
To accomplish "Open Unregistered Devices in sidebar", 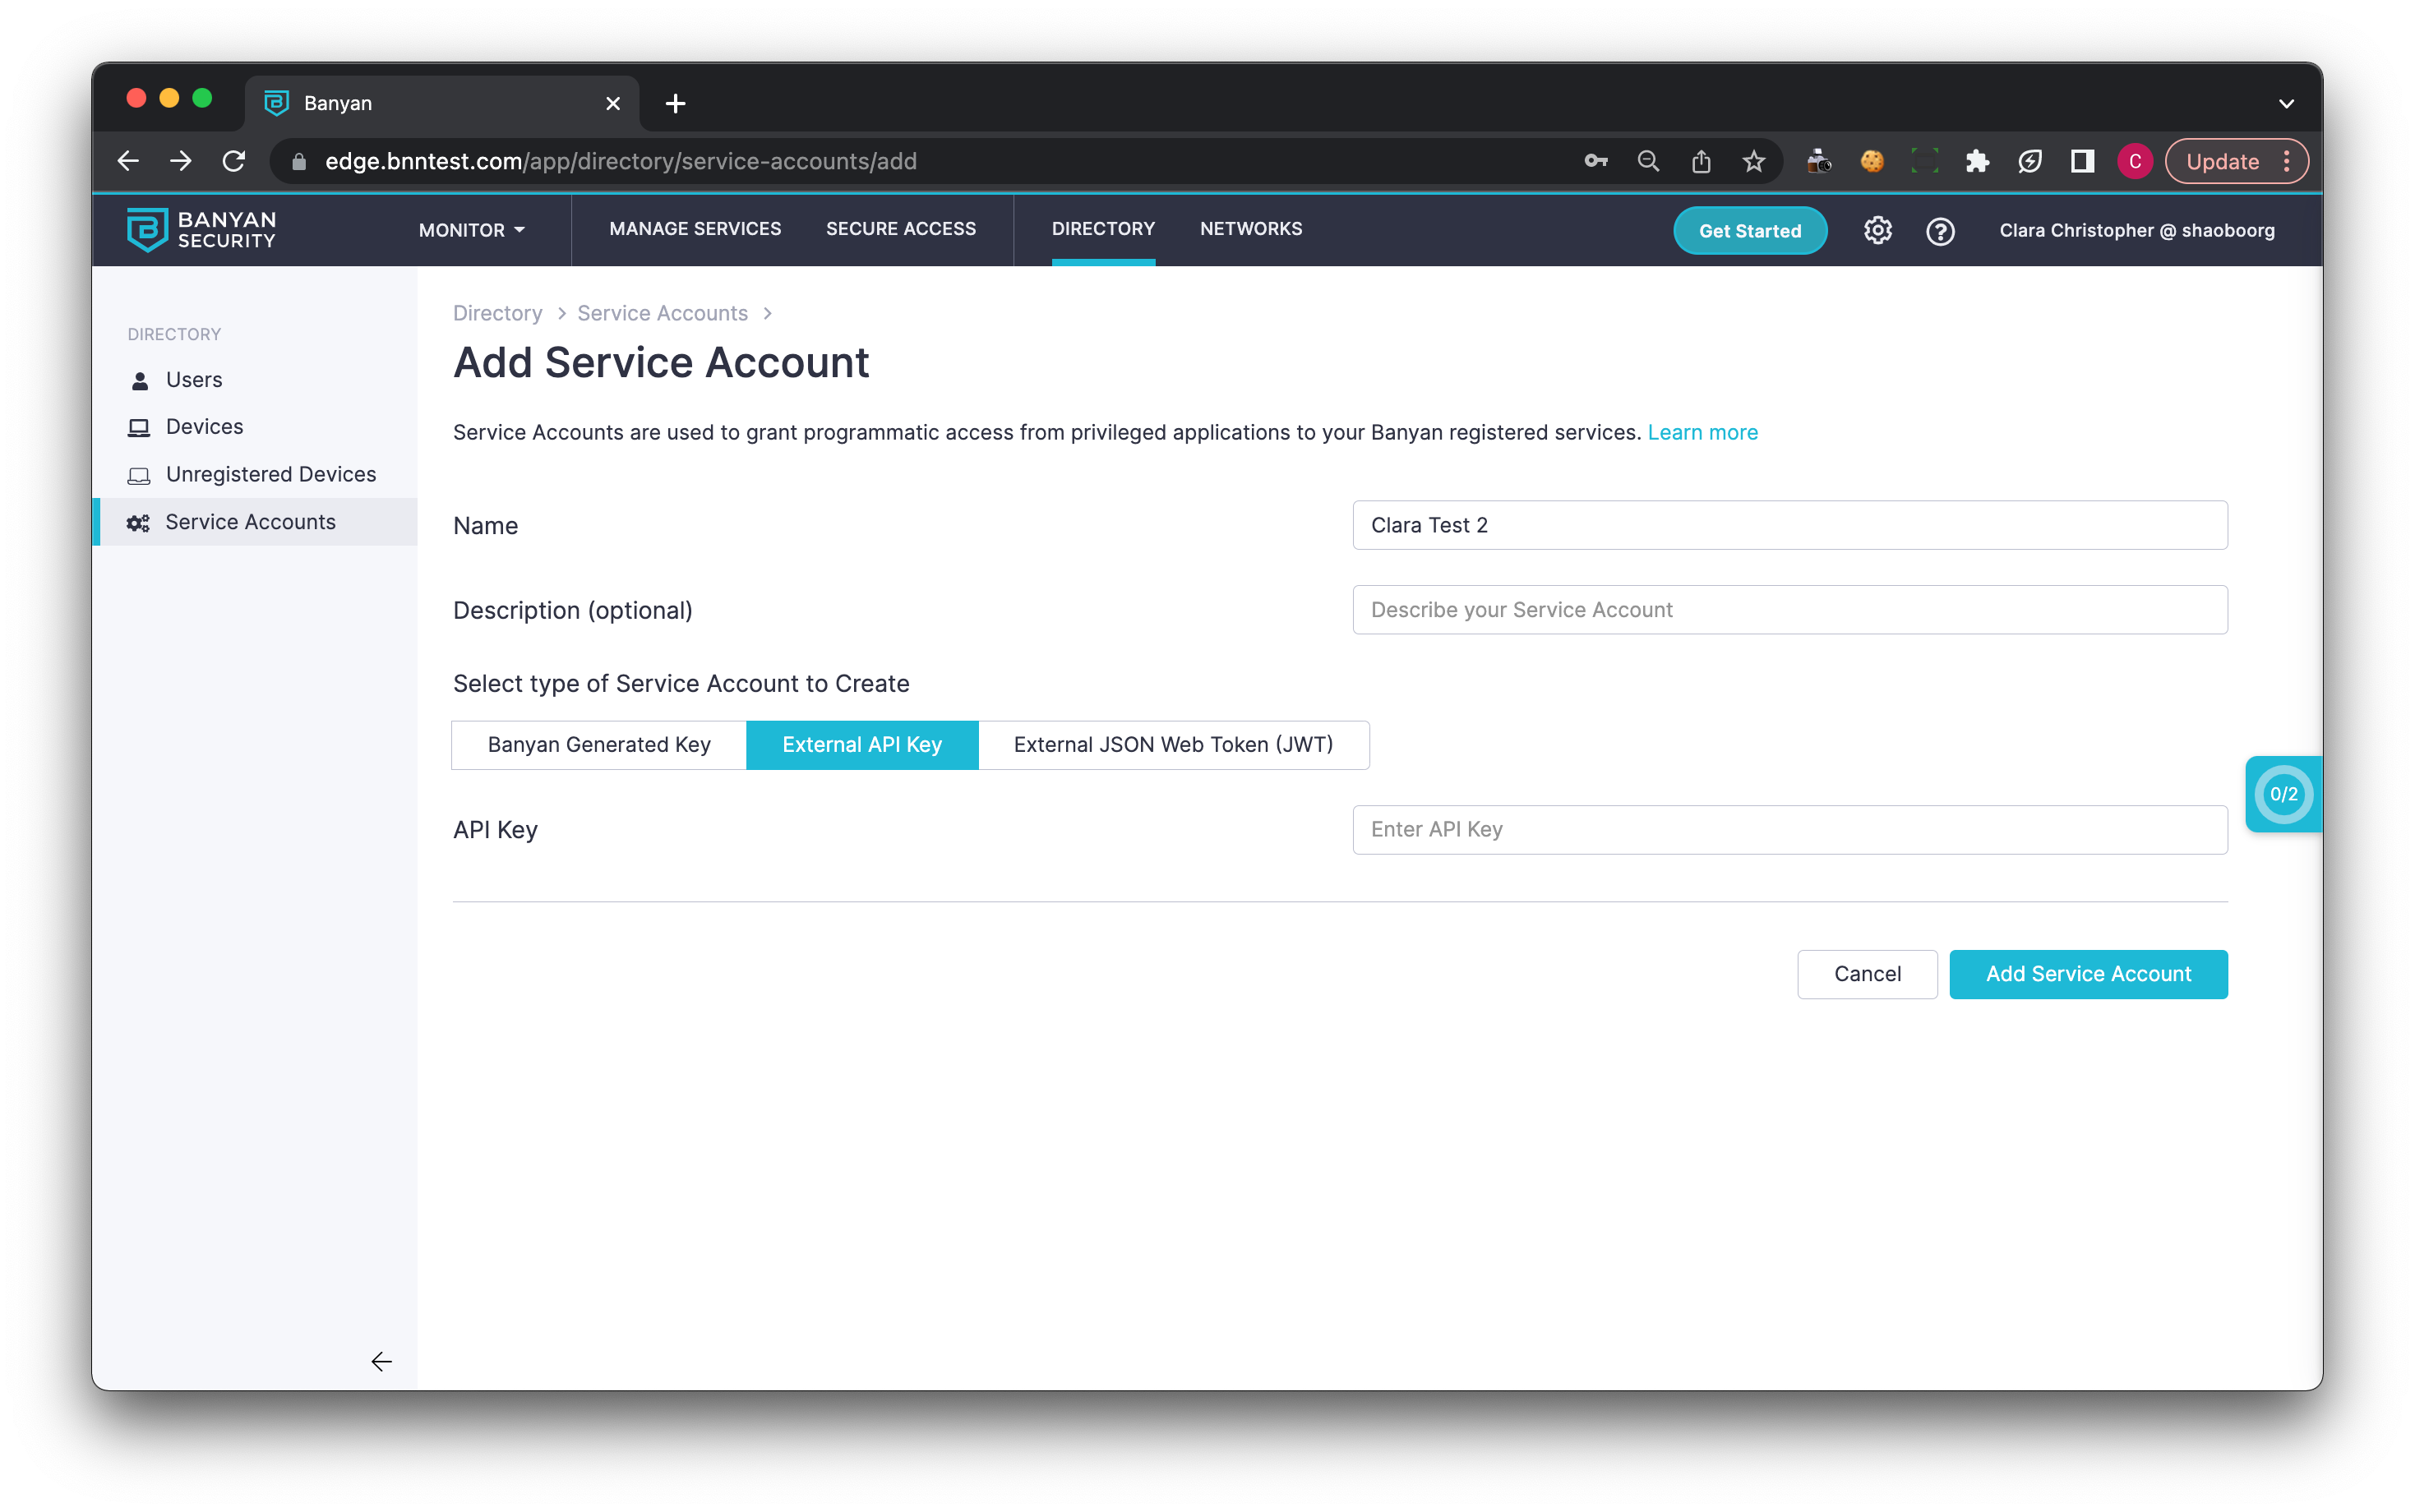I will click(270, 474).
